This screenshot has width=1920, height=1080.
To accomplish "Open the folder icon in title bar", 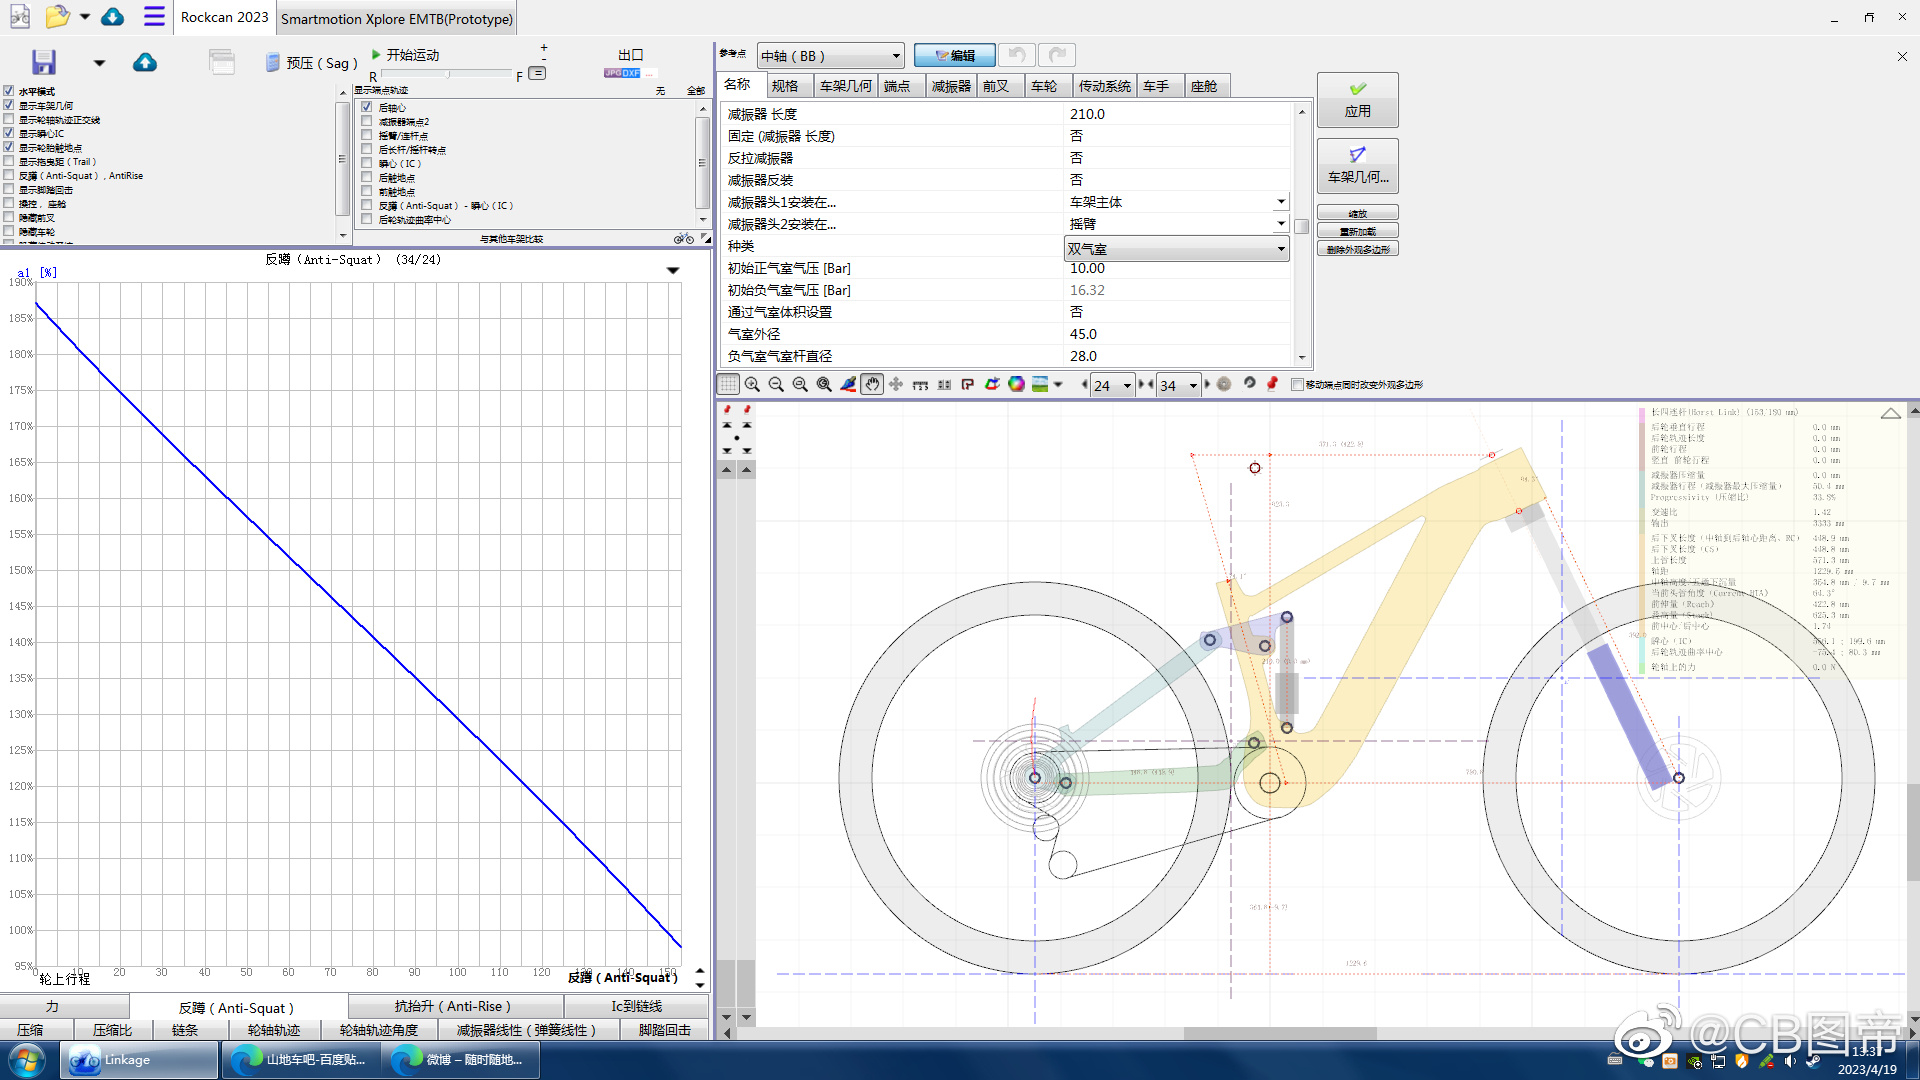I will [57, 17].
